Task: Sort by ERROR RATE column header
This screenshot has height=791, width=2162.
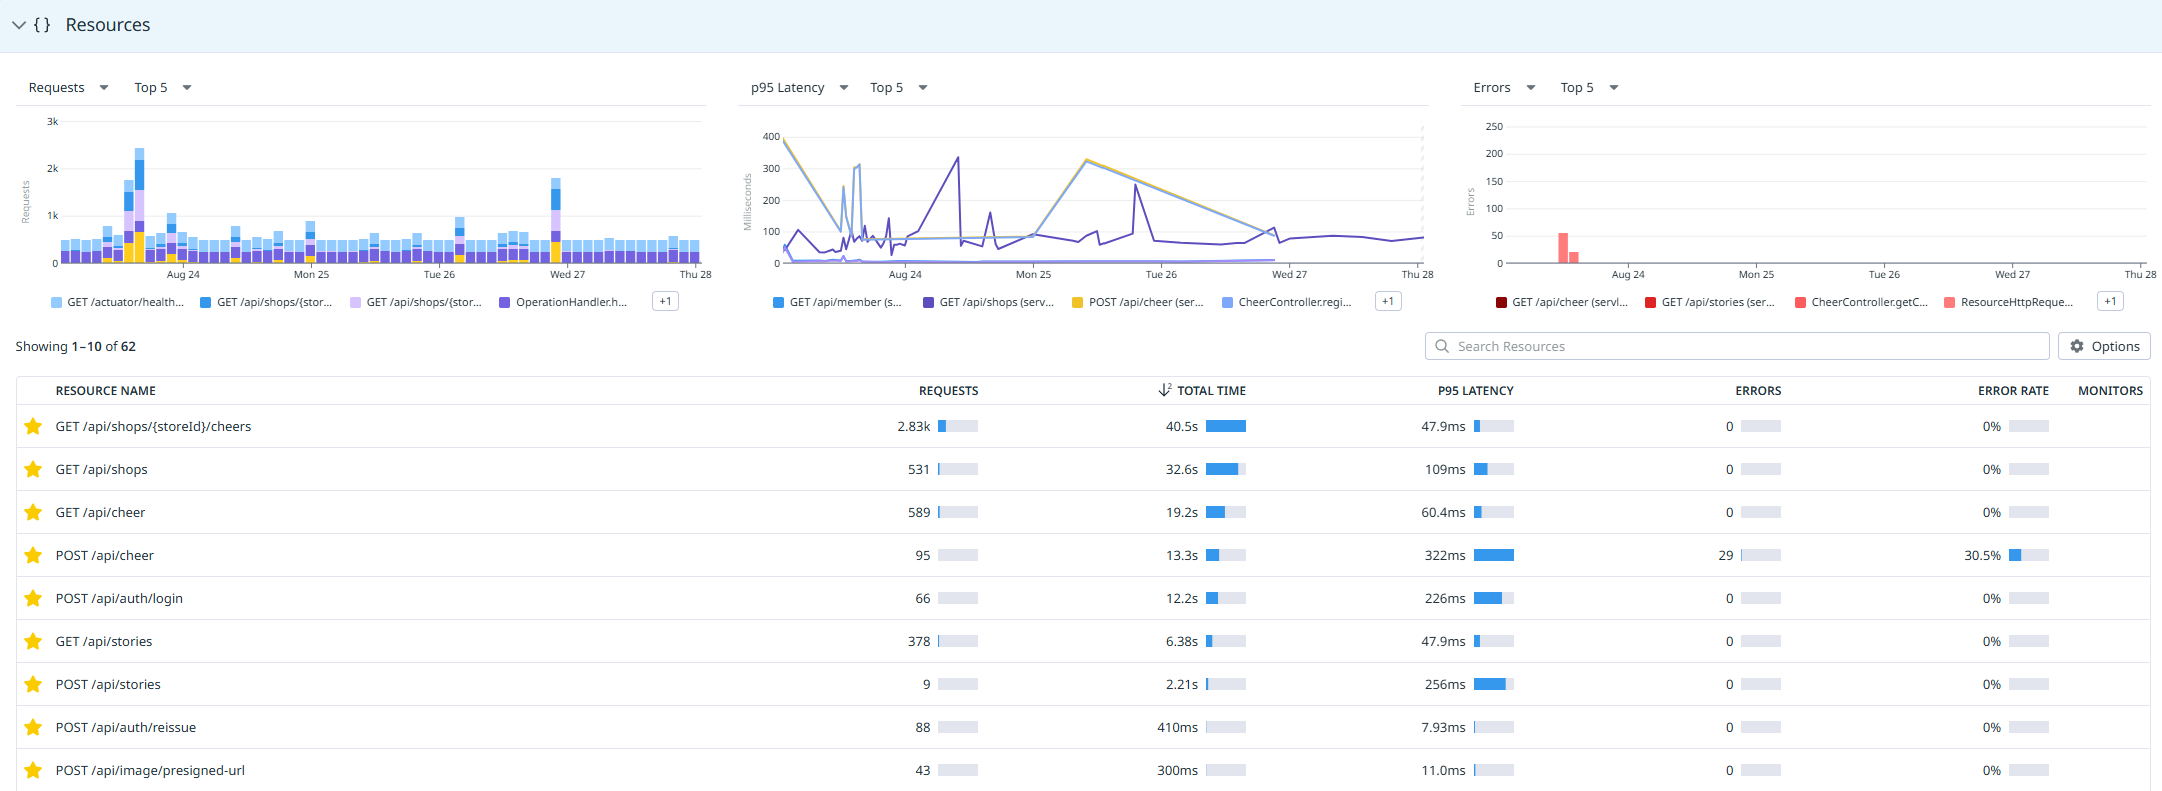Action: coord(2013,391)
